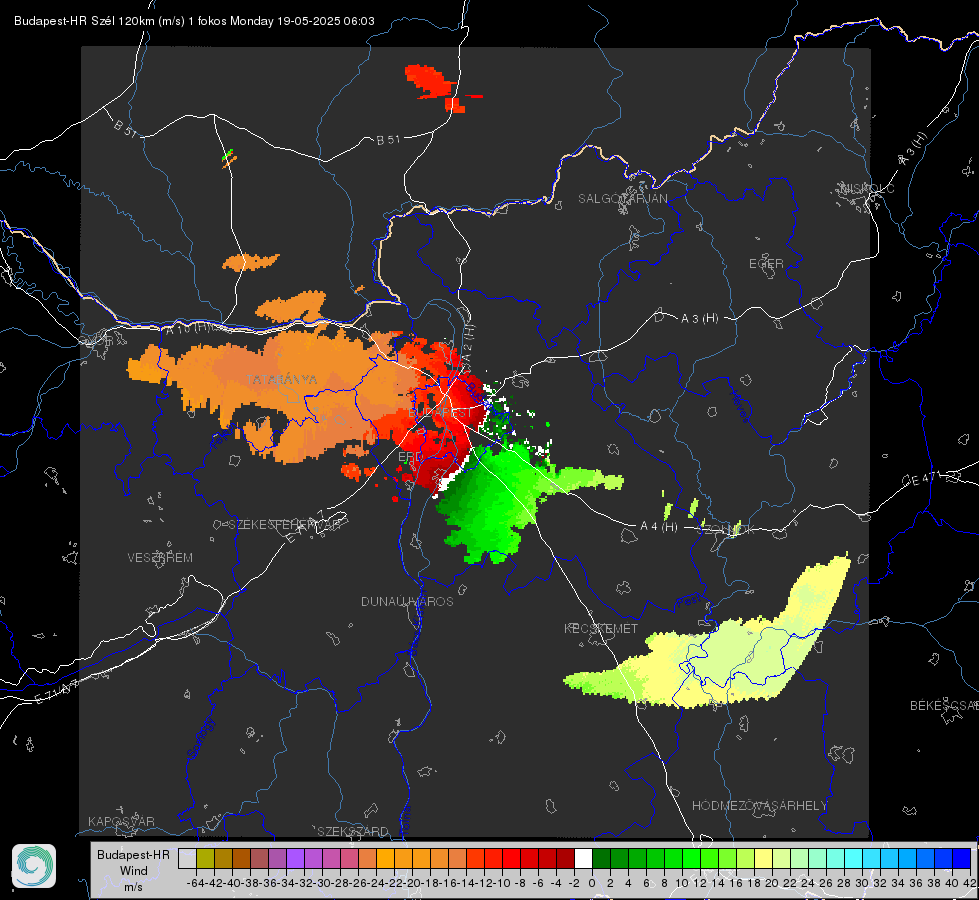Click the swirl weather service logo
Screen dimensions: 979x900
[x=34, y=866]
